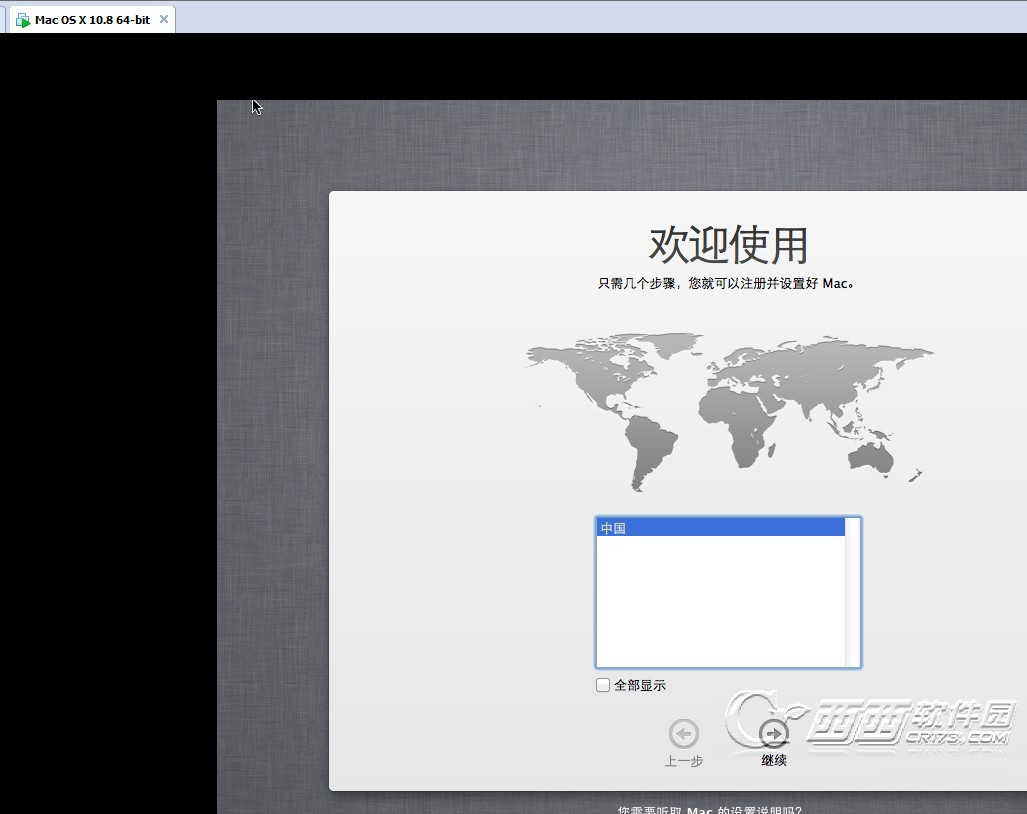This screenshot has height=814, width=1027.
Task: Switch to the Mac OS X 10.8 64-bit tab
Action: [x=92, y=20]
